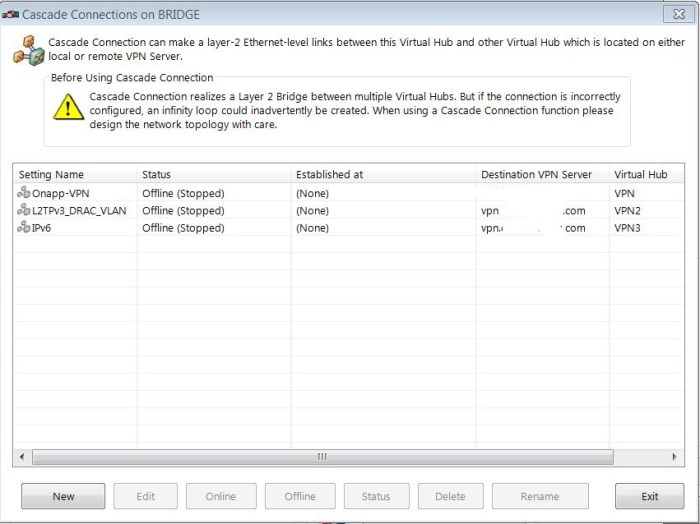Screen dimensions: 700x524
Task: Select the L2TPv3_DRAC_VLAN setting row
Action: (x=79, y=211)
